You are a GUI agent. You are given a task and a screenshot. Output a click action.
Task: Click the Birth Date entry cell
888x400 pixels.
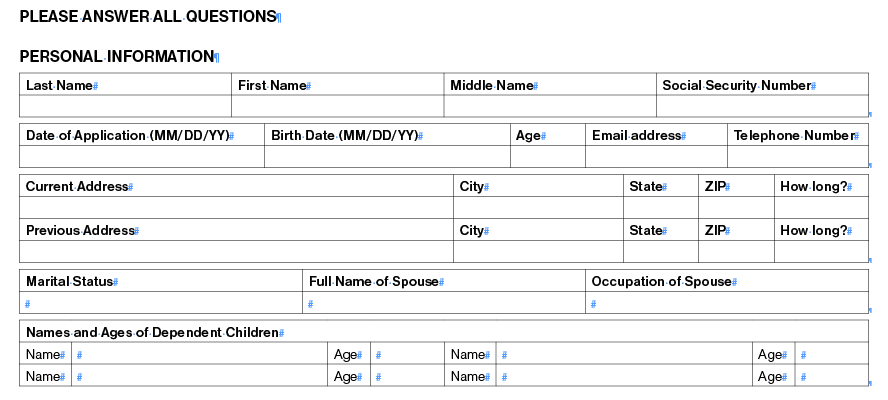coord(387,156)
